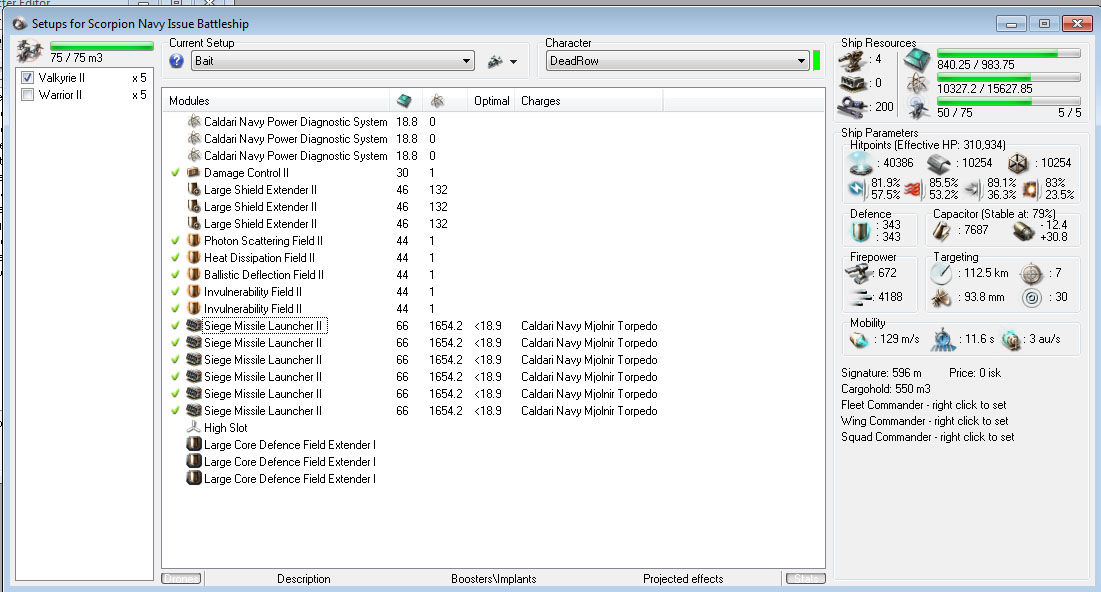Select the Optimal column header
The width and height of the screenshot is (1101, 592).
[492, 101]
